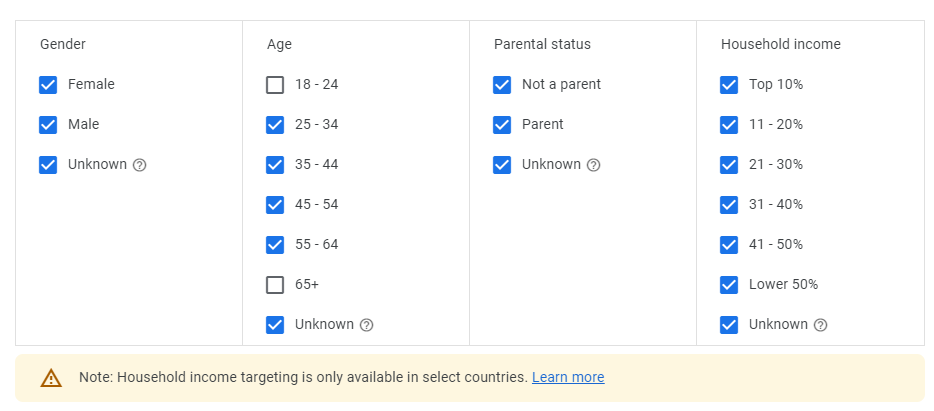Deselect the 25 - 34 age range

coord(275,125)
